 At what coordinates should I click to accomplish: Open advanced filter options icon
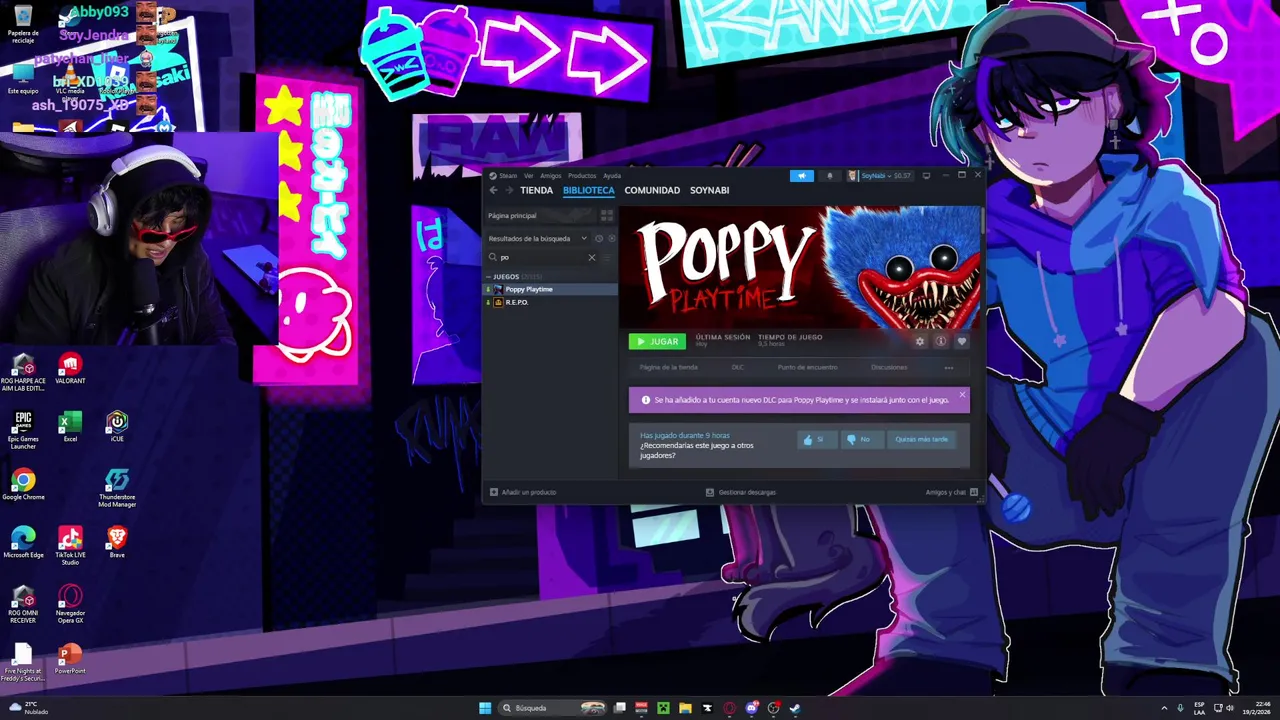coord(606,257)
